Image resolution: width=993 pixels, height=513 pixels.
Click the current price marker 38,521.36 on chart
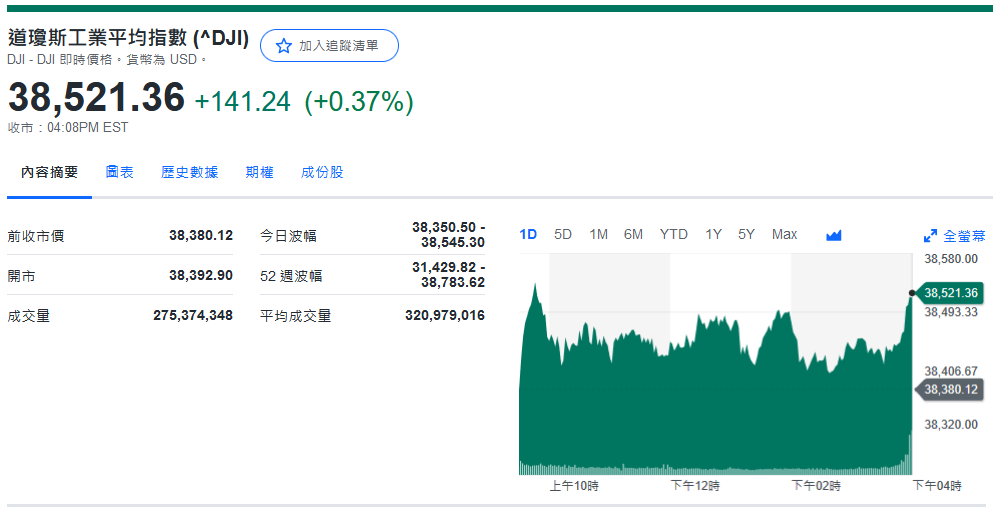(x=951, y=293)
